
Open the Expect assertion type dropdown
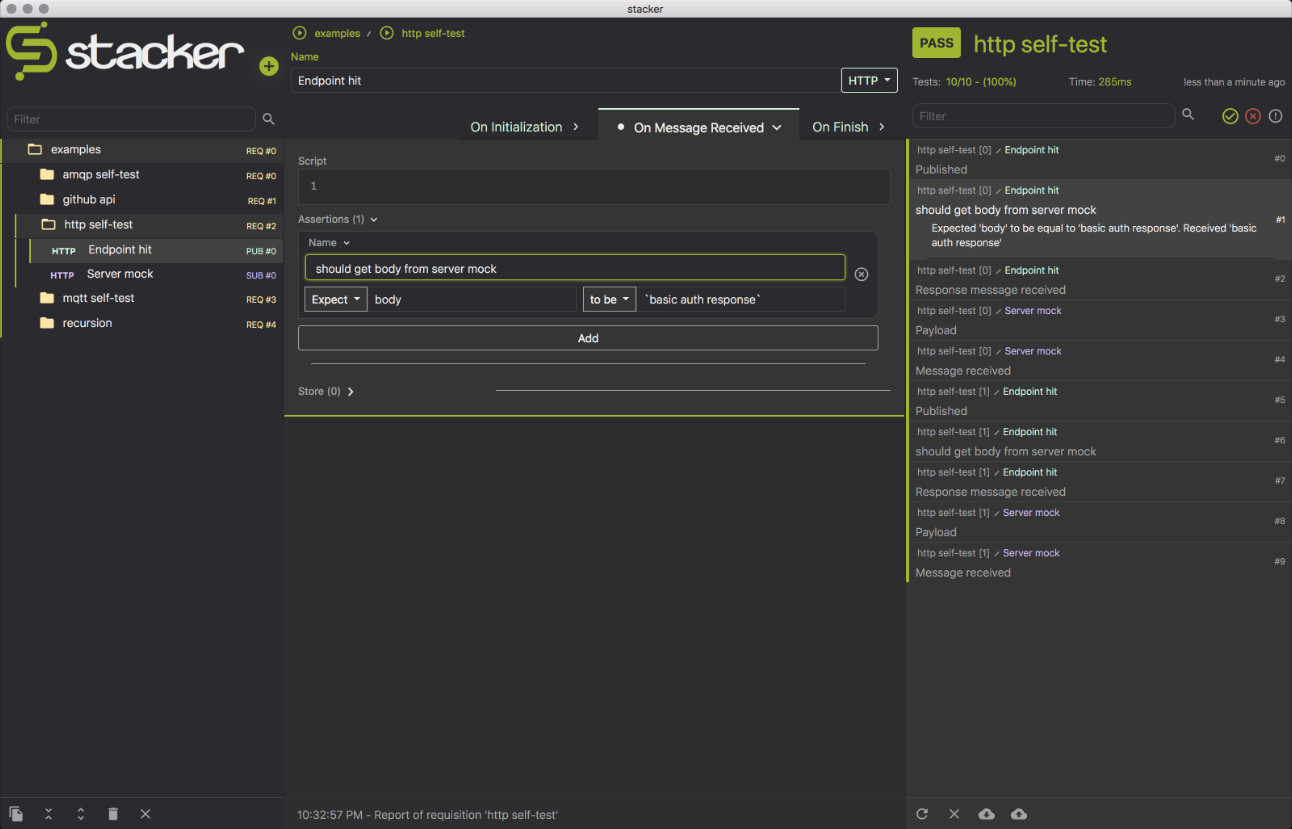tap(336, 299)
